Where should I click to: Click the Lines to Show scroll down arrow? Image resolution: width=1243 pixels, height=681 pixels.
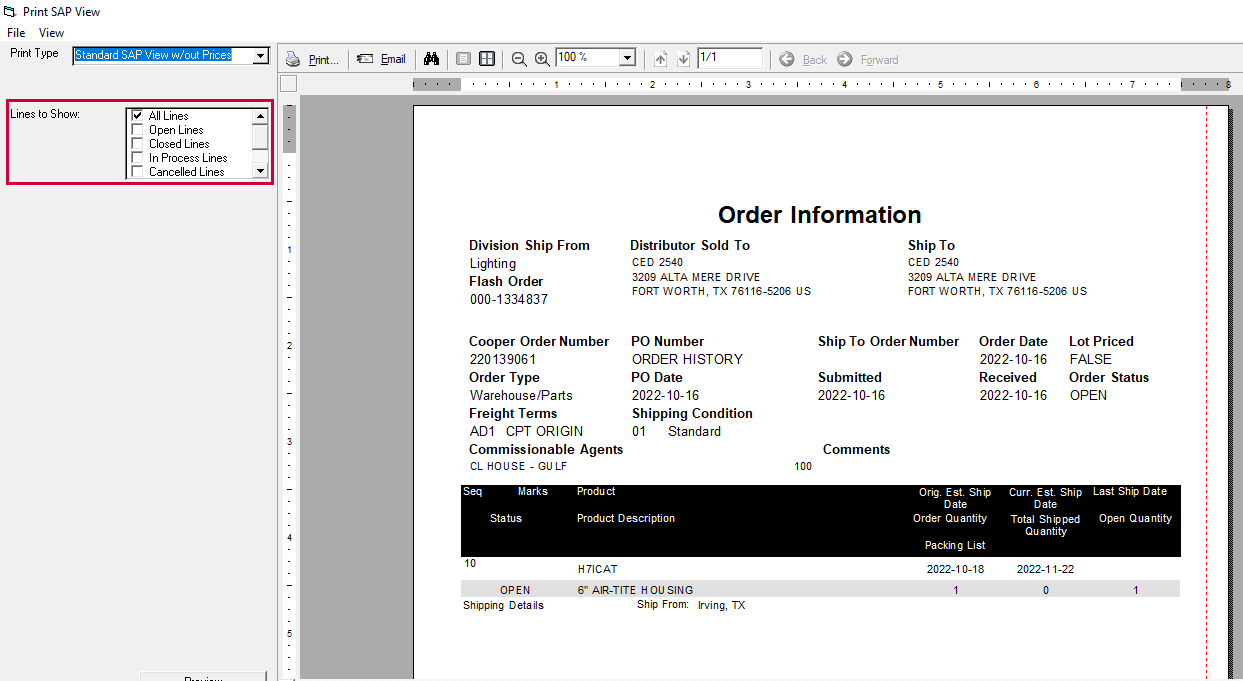(260, 171)
